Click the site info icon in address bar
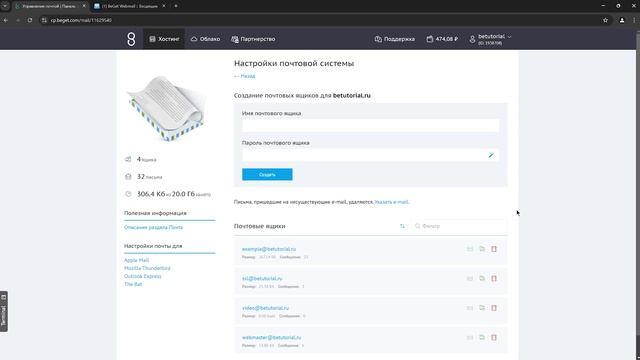This screenshot has height=360, width=640. pyautogui.click(x=44, y=20)
